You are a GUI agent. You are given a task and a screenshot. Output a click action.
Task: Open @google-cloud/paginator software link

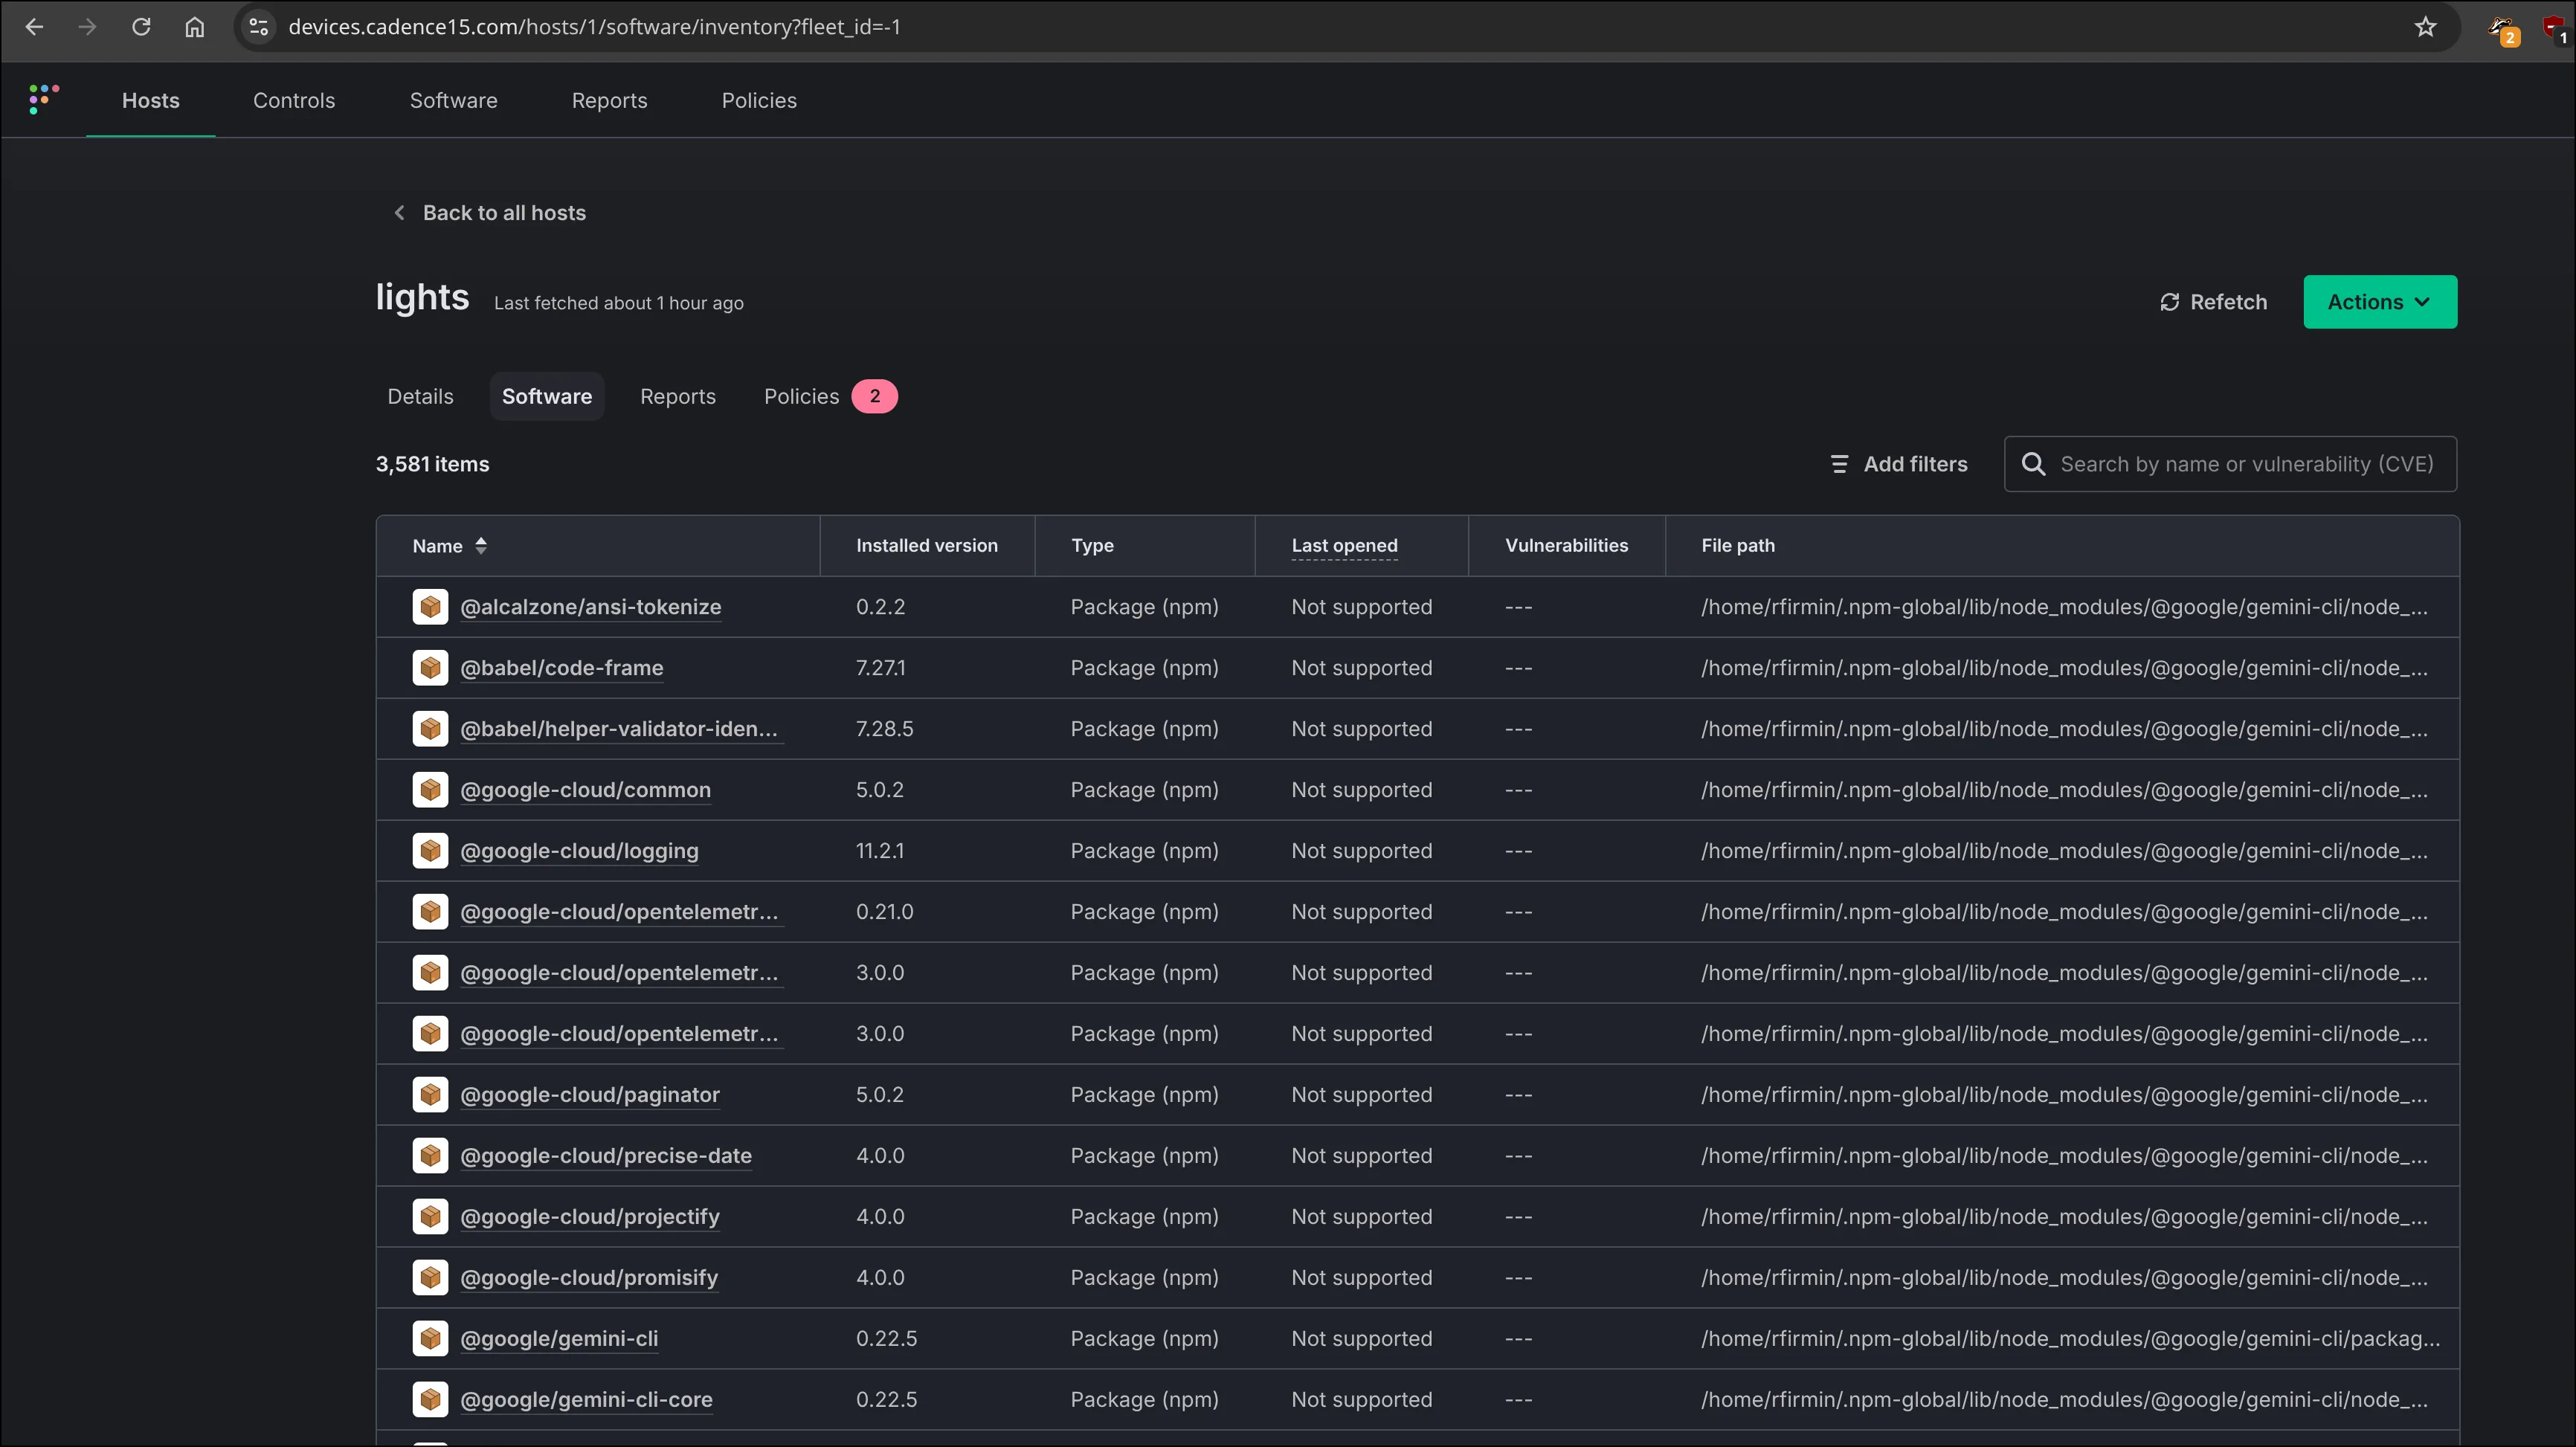pos(590,1095)
